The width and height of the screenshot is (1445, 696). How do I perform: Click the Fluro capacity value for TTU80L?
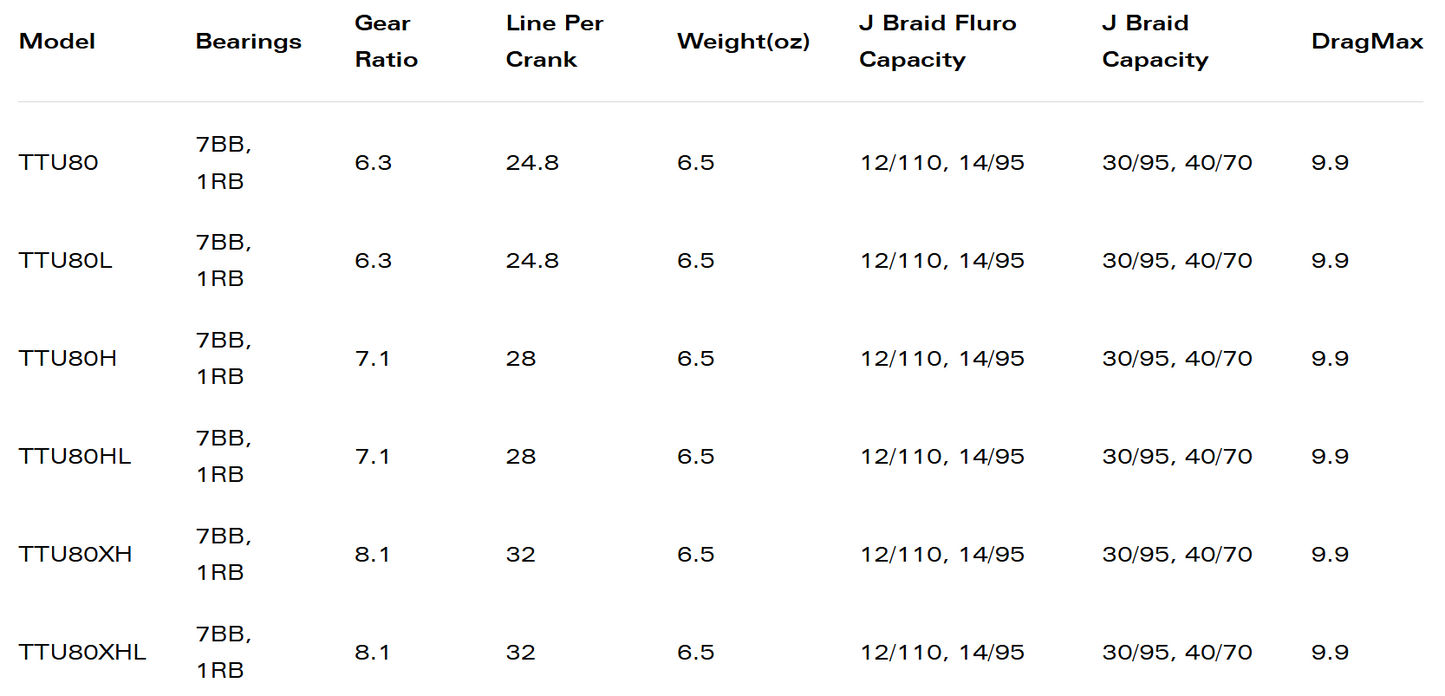pyautogui.click(x=941, y=260)
